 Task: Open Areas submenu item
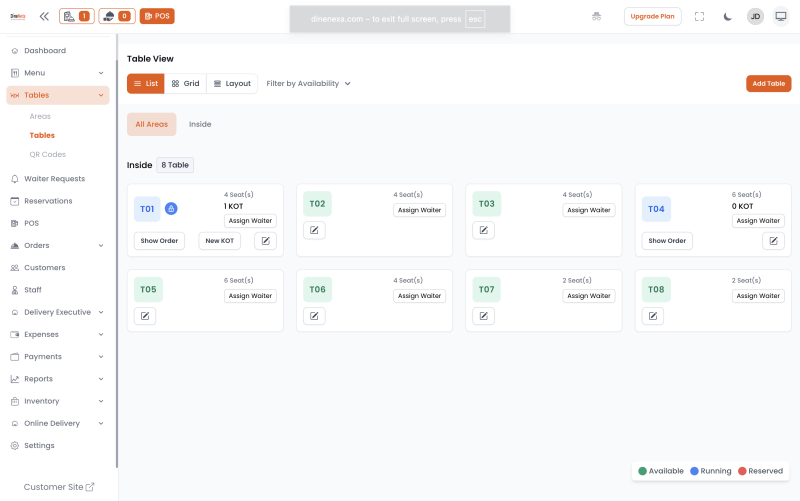point(40,116)
